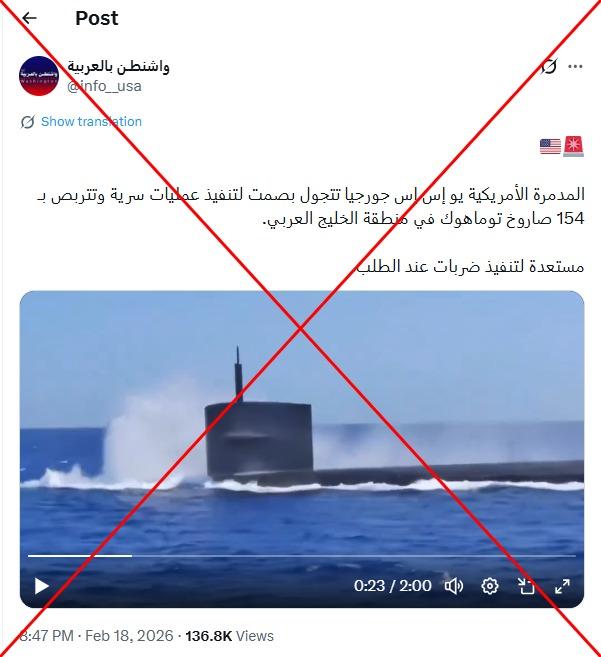Mute the video with the speaker icon
The image size is (601, 657).
click(x=453, y=586)
